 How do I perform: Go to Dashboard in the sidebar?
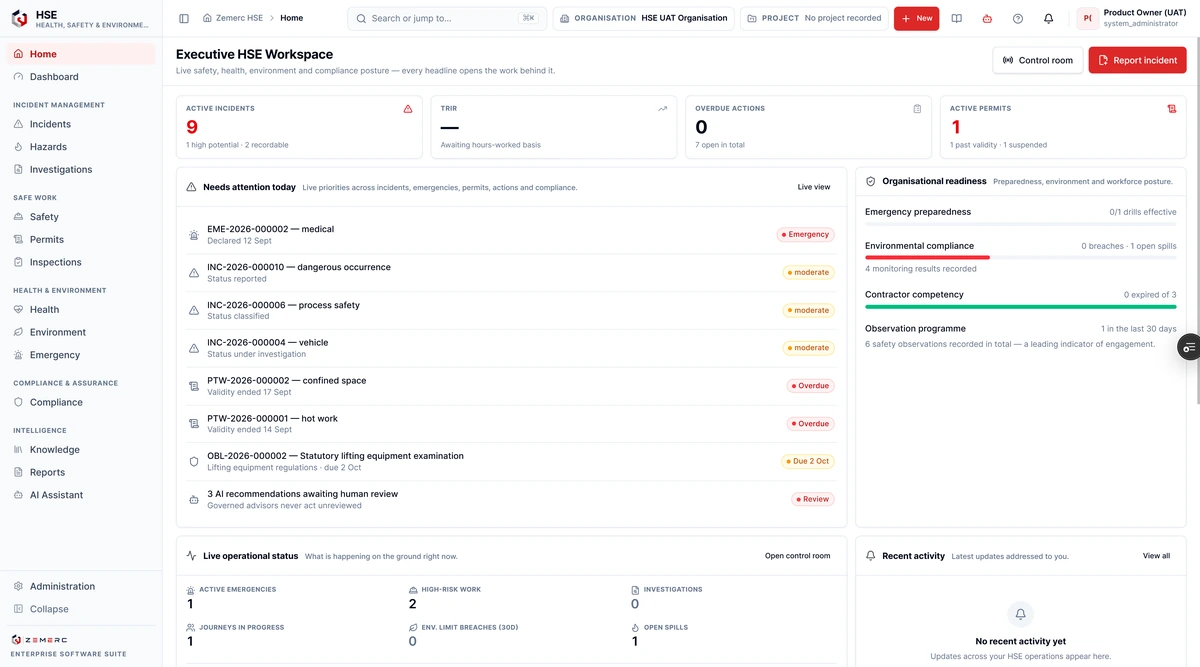81,77
